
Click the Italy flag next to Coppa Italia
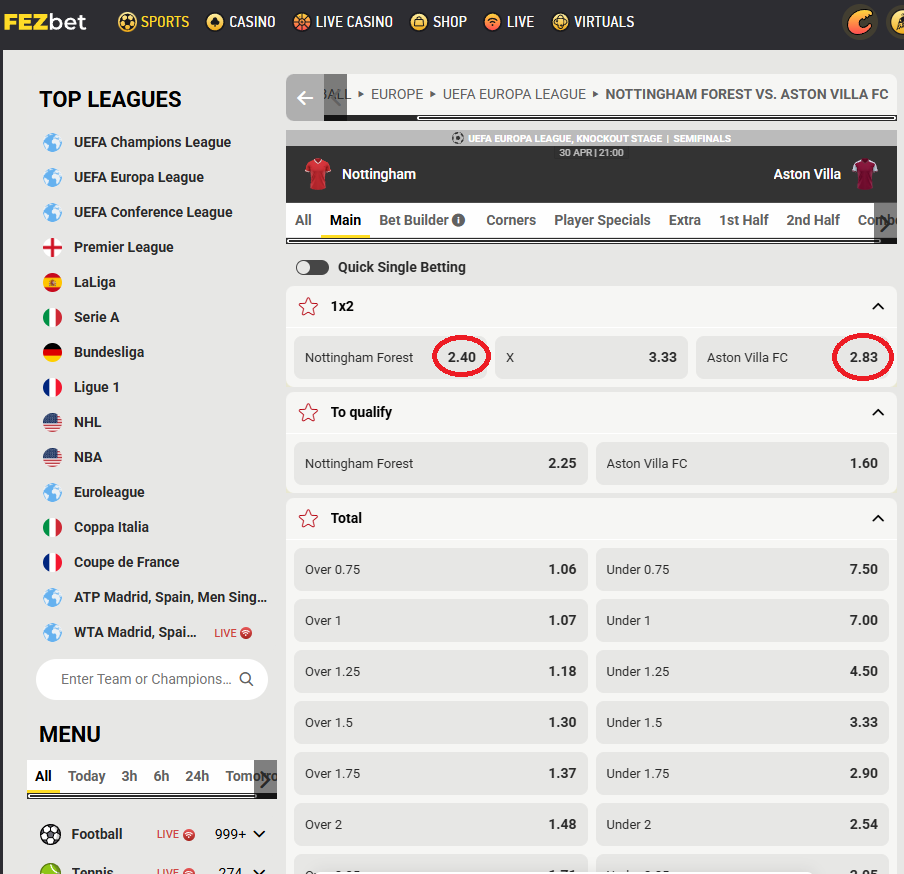[x=52, y=528]
